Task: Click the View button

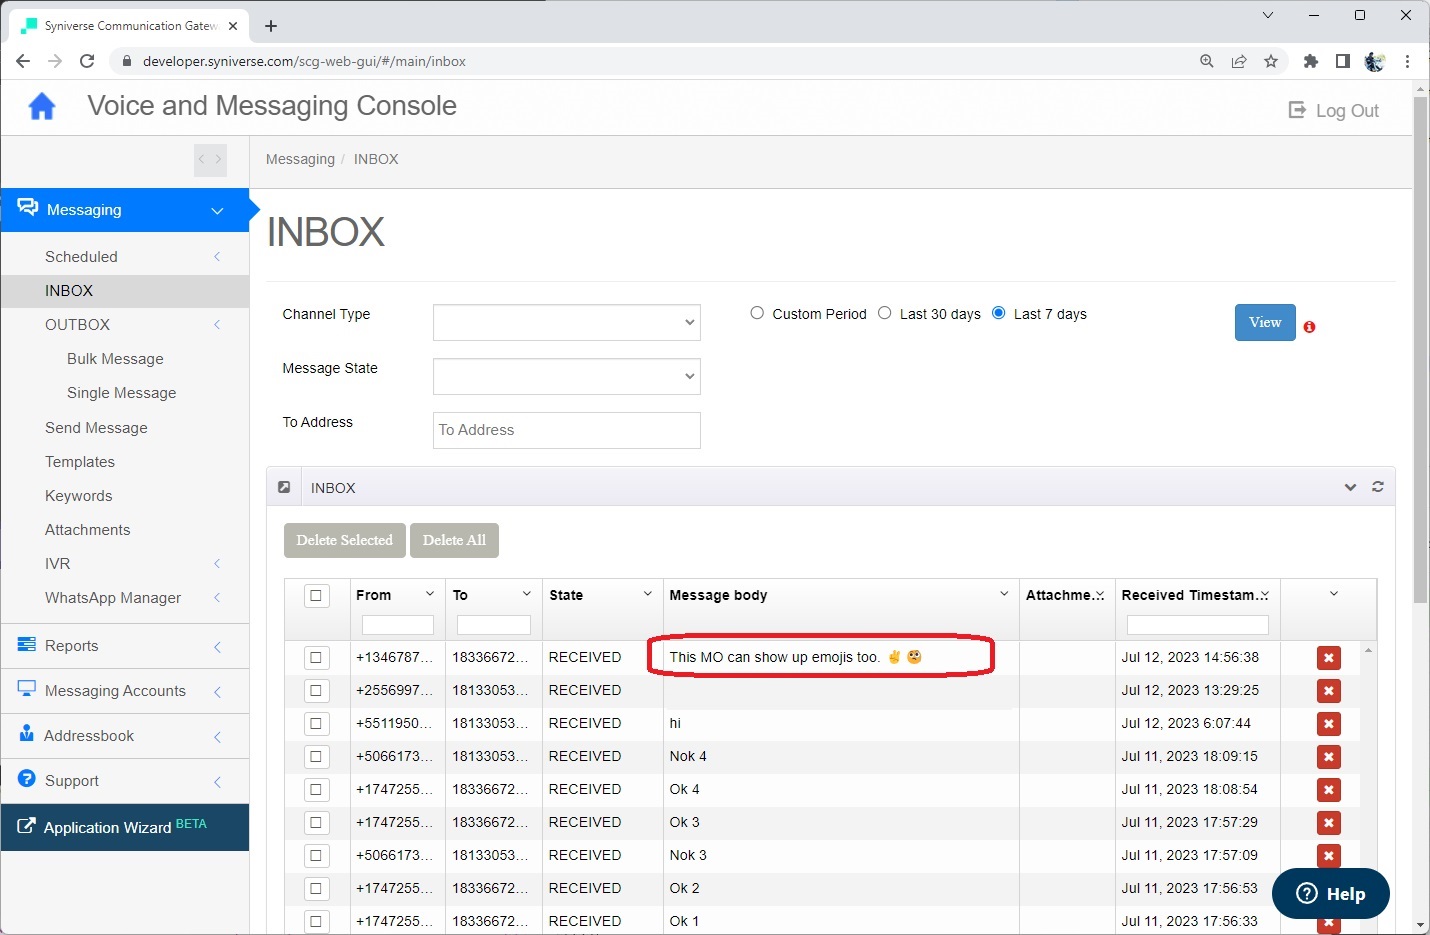Action: [1265, 322]
